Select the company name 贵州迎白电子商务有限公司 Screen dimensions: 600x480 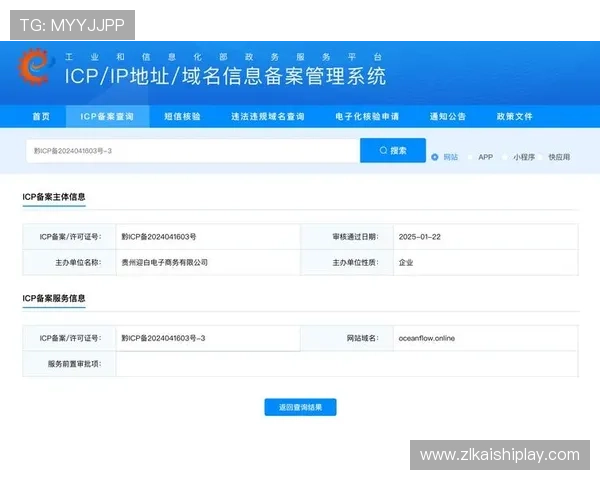(x=165, y=263)
